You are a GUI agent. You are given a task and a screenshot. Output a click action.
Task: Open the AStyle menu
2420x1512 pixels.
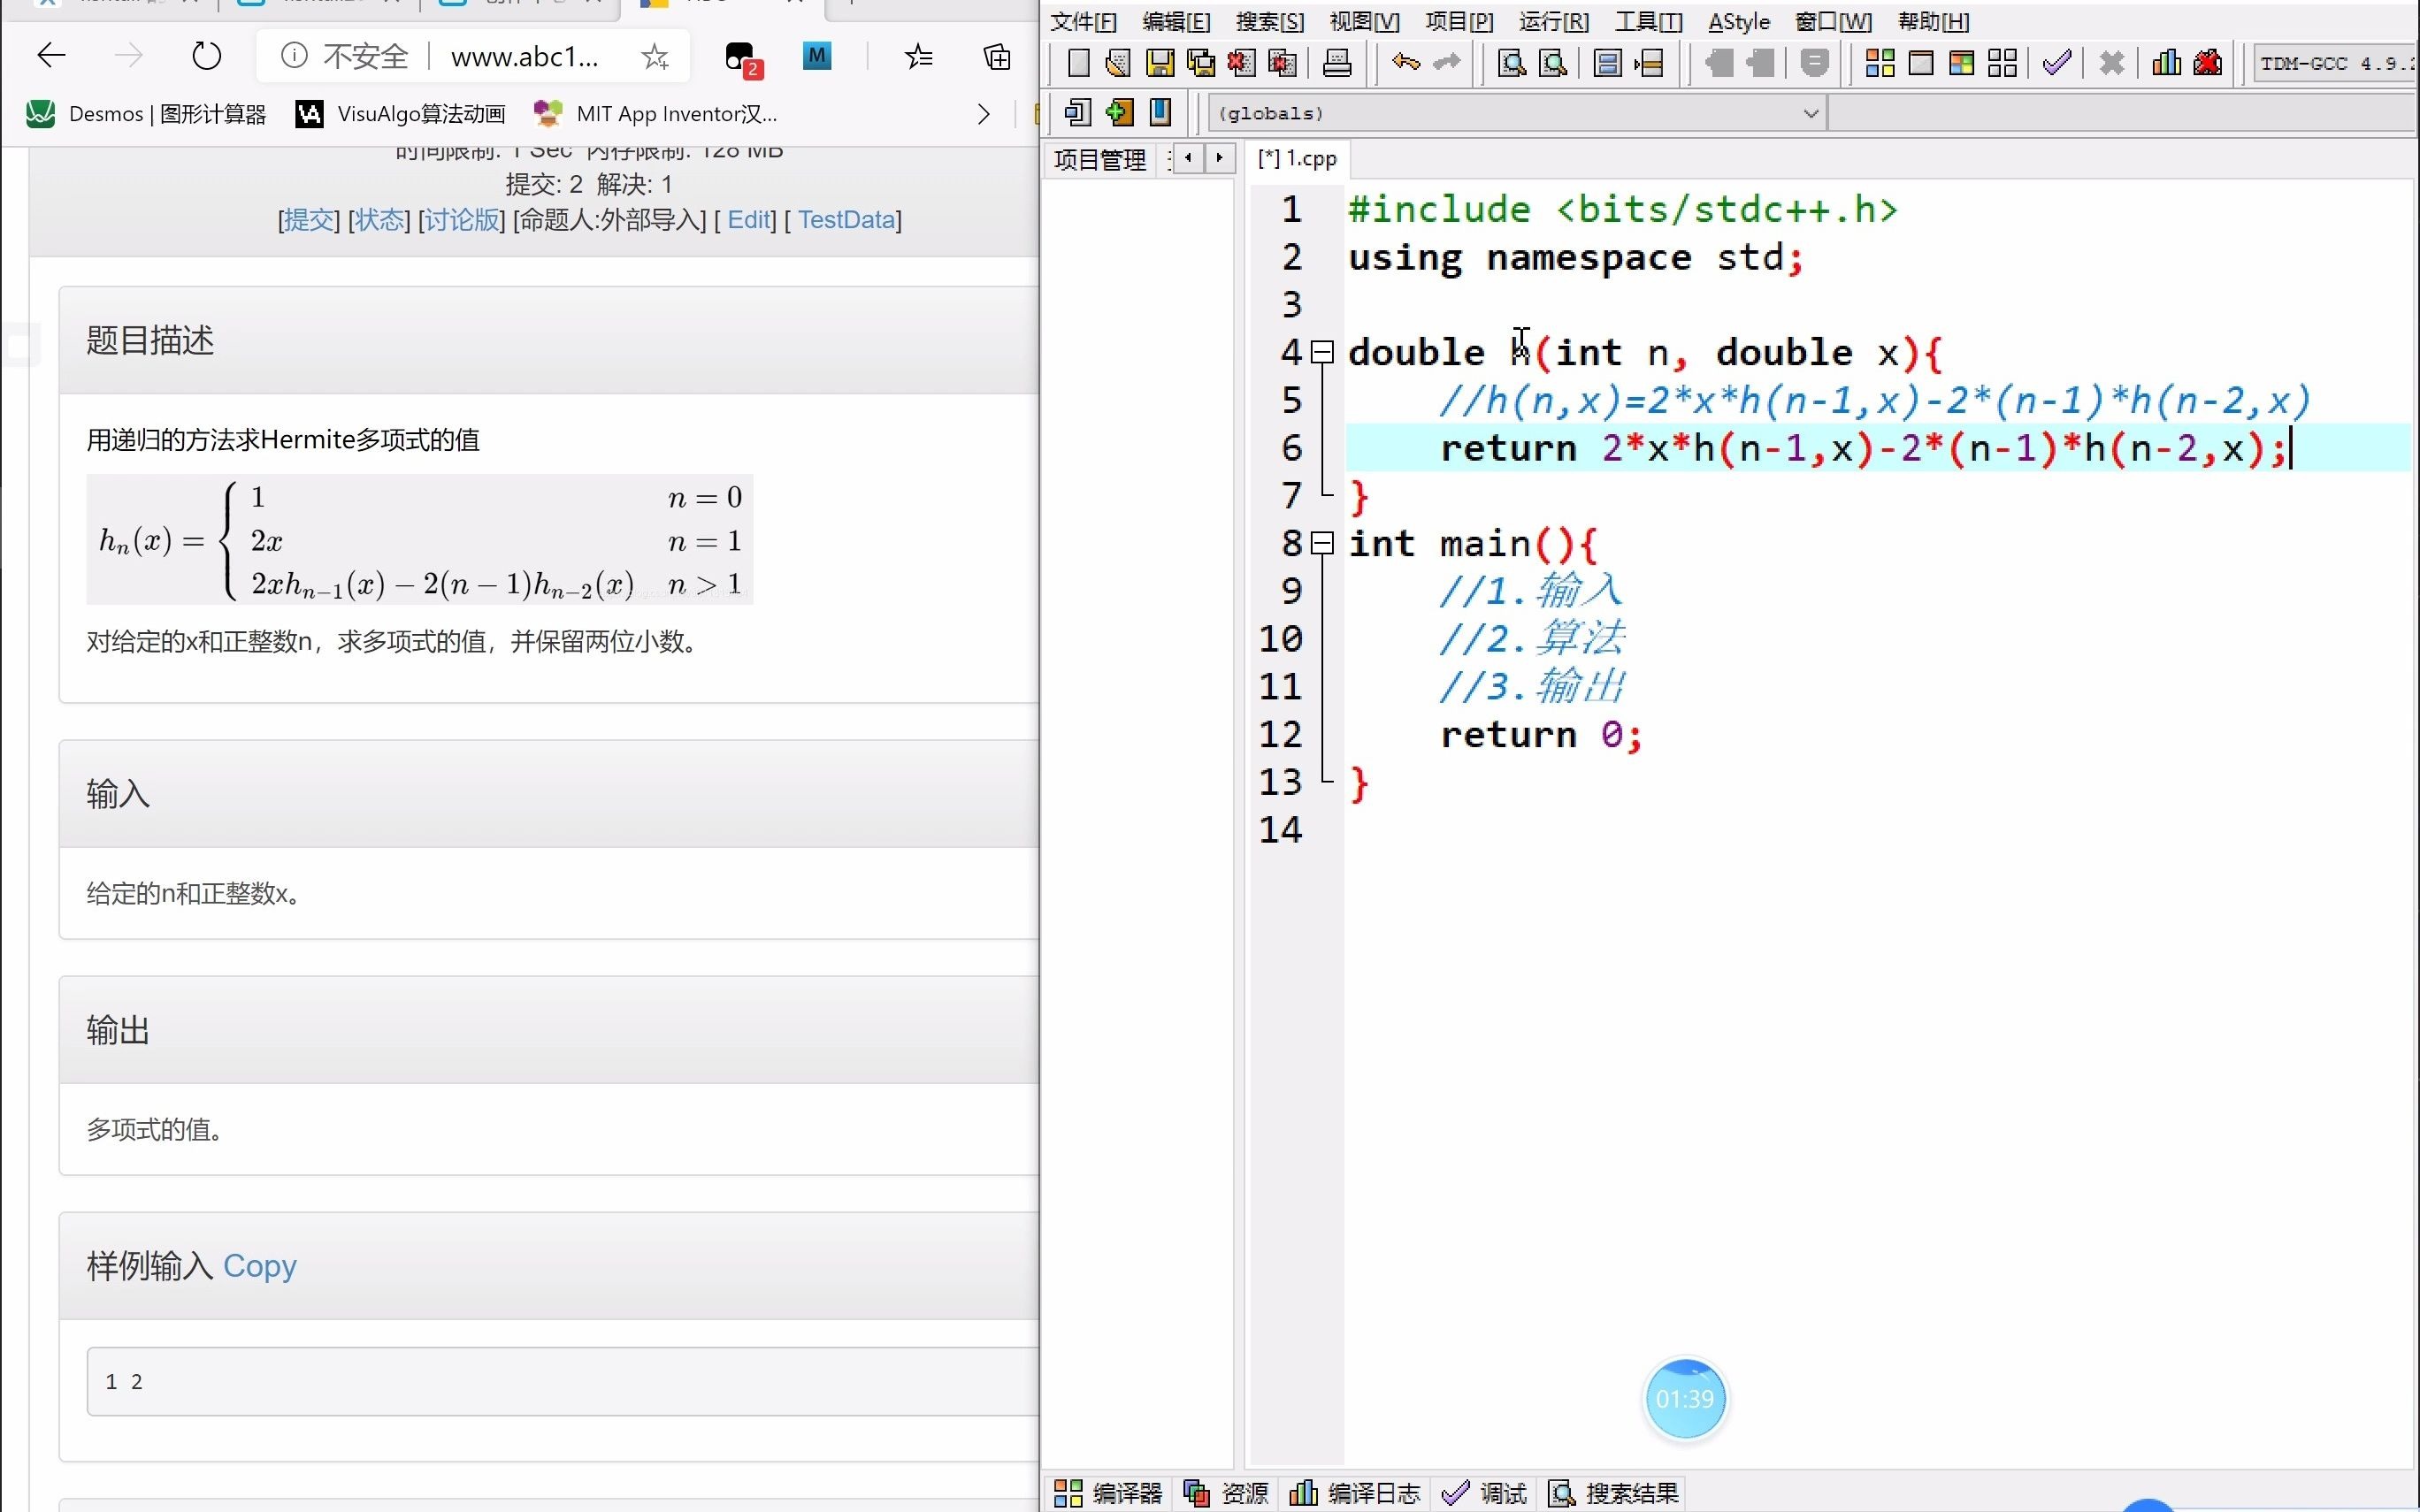(1739, 21)
